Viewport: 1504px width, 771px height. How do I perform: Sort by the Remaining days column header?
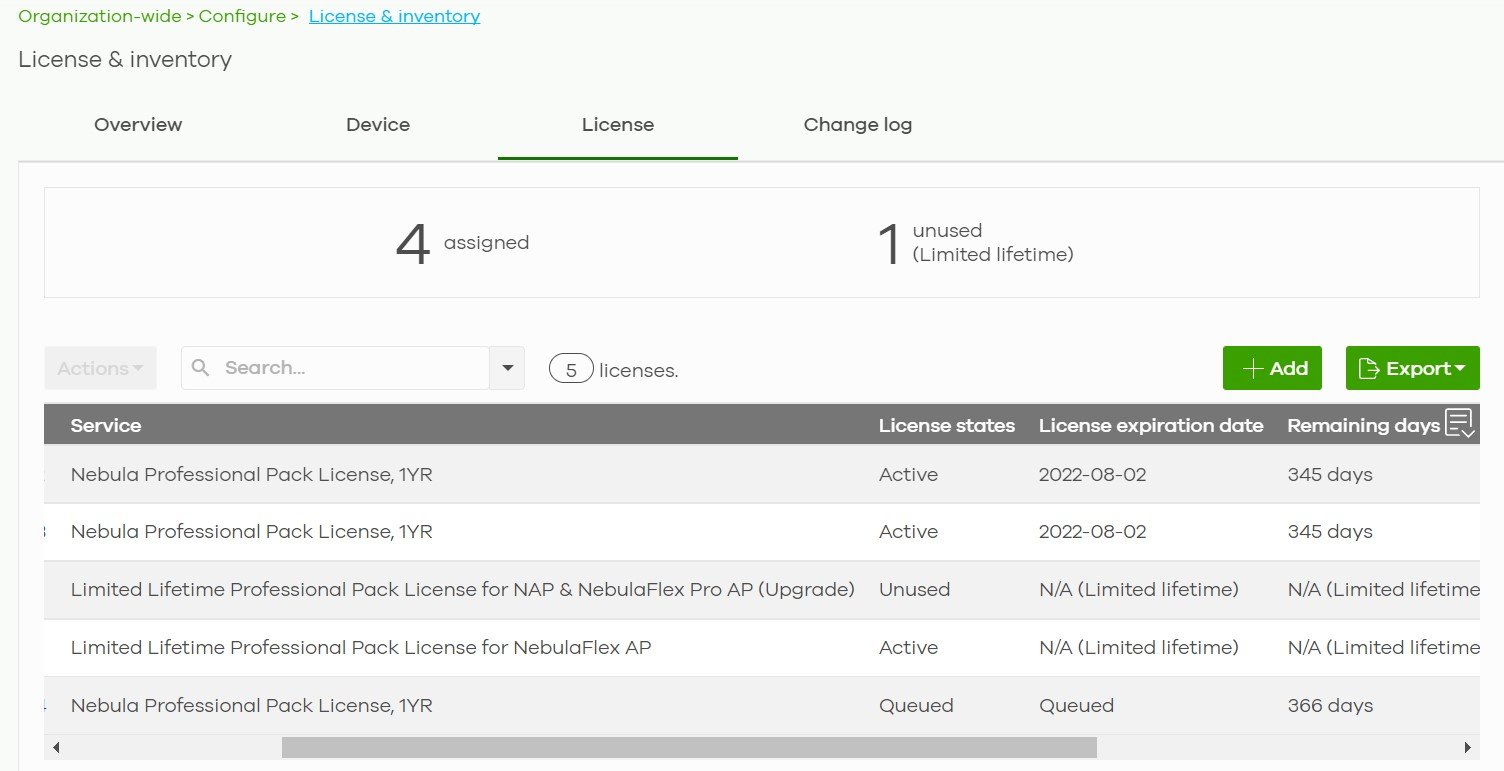pos(1363,425)
